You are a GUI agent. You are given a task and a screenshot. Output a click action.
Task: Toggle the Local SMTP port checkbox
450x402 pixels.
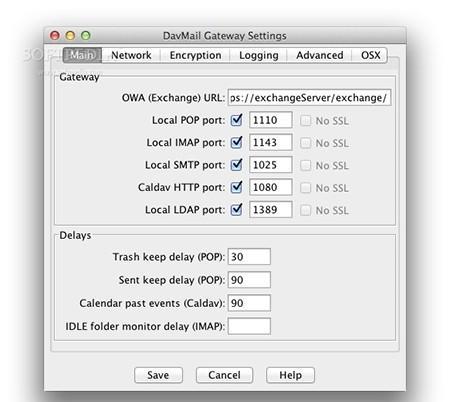pos(236,165)
